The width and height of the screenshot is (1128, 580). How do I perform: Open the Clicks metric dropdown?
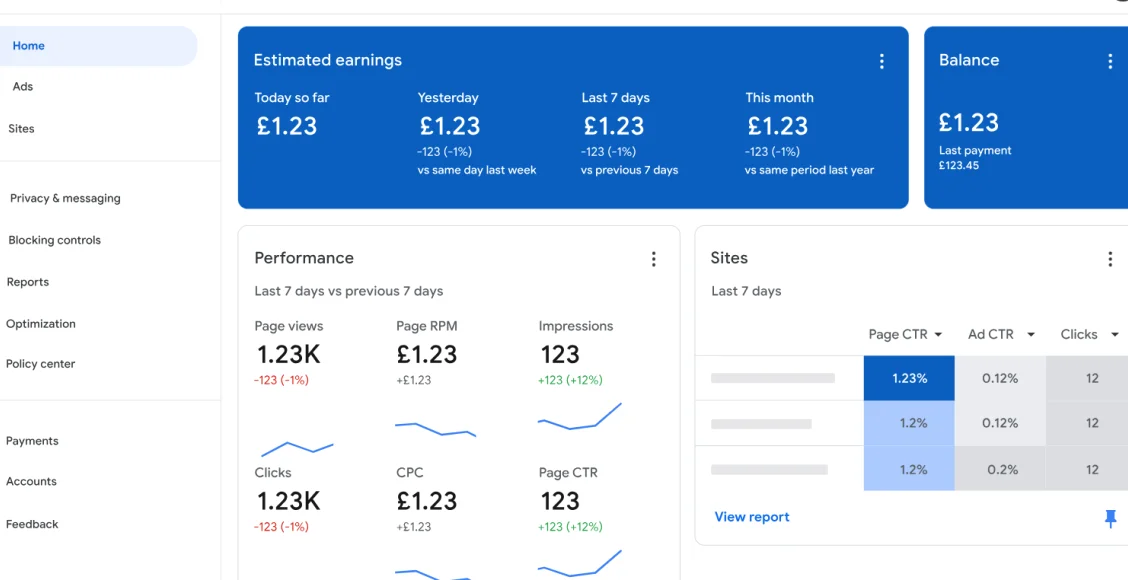(1088, 334)
